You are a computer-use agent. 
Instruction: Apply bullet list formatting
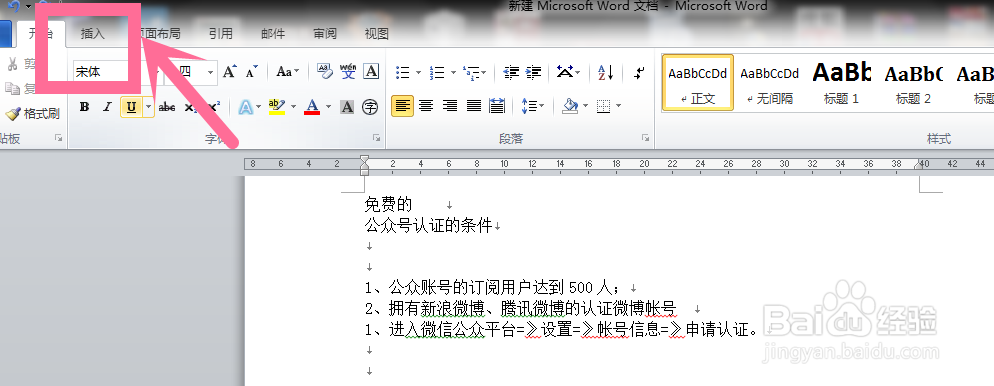click(403, 72)
